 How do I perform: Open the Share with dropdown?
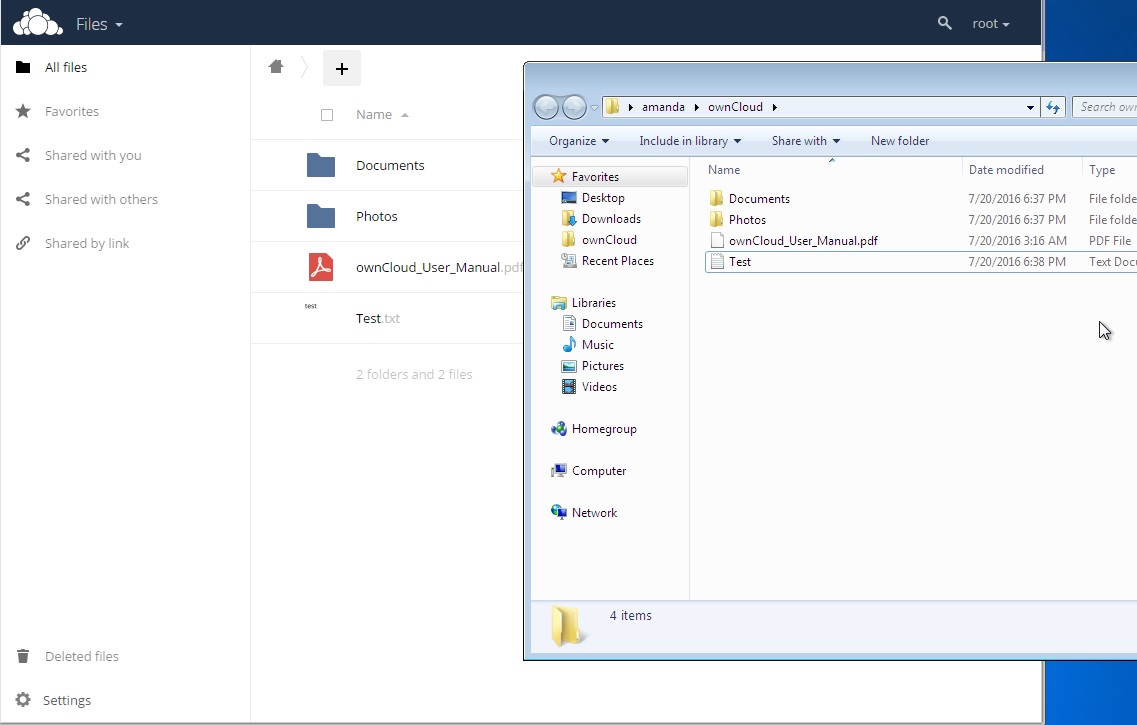click(805, 141)
